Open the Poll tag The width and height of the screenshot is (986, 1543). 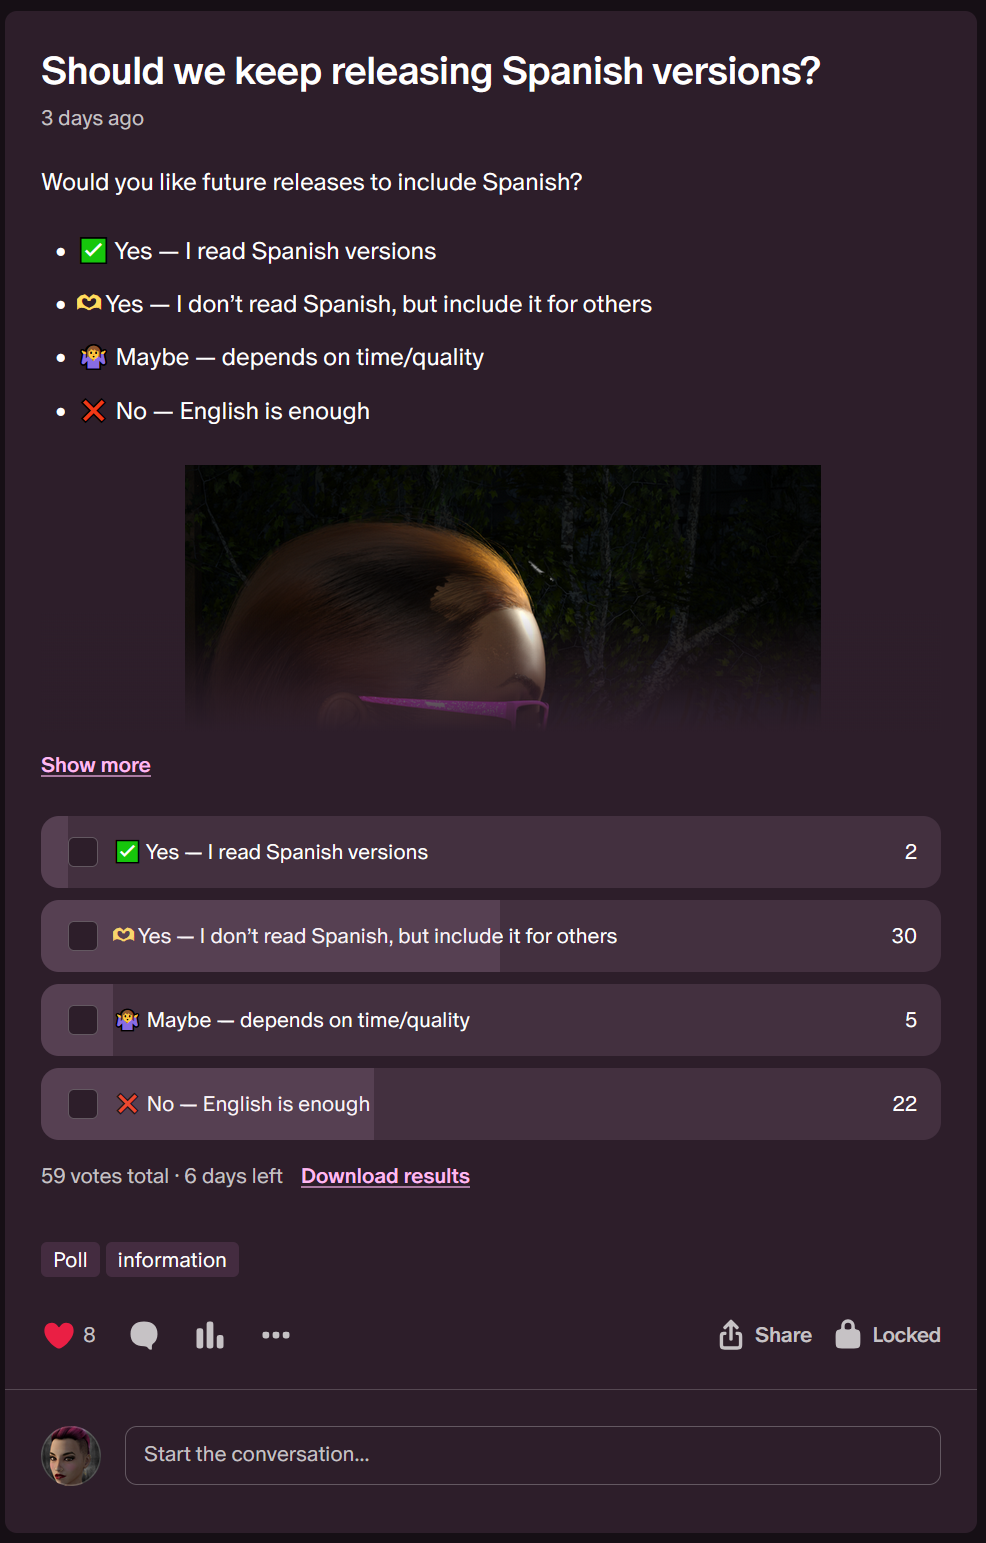(70, 1260)
